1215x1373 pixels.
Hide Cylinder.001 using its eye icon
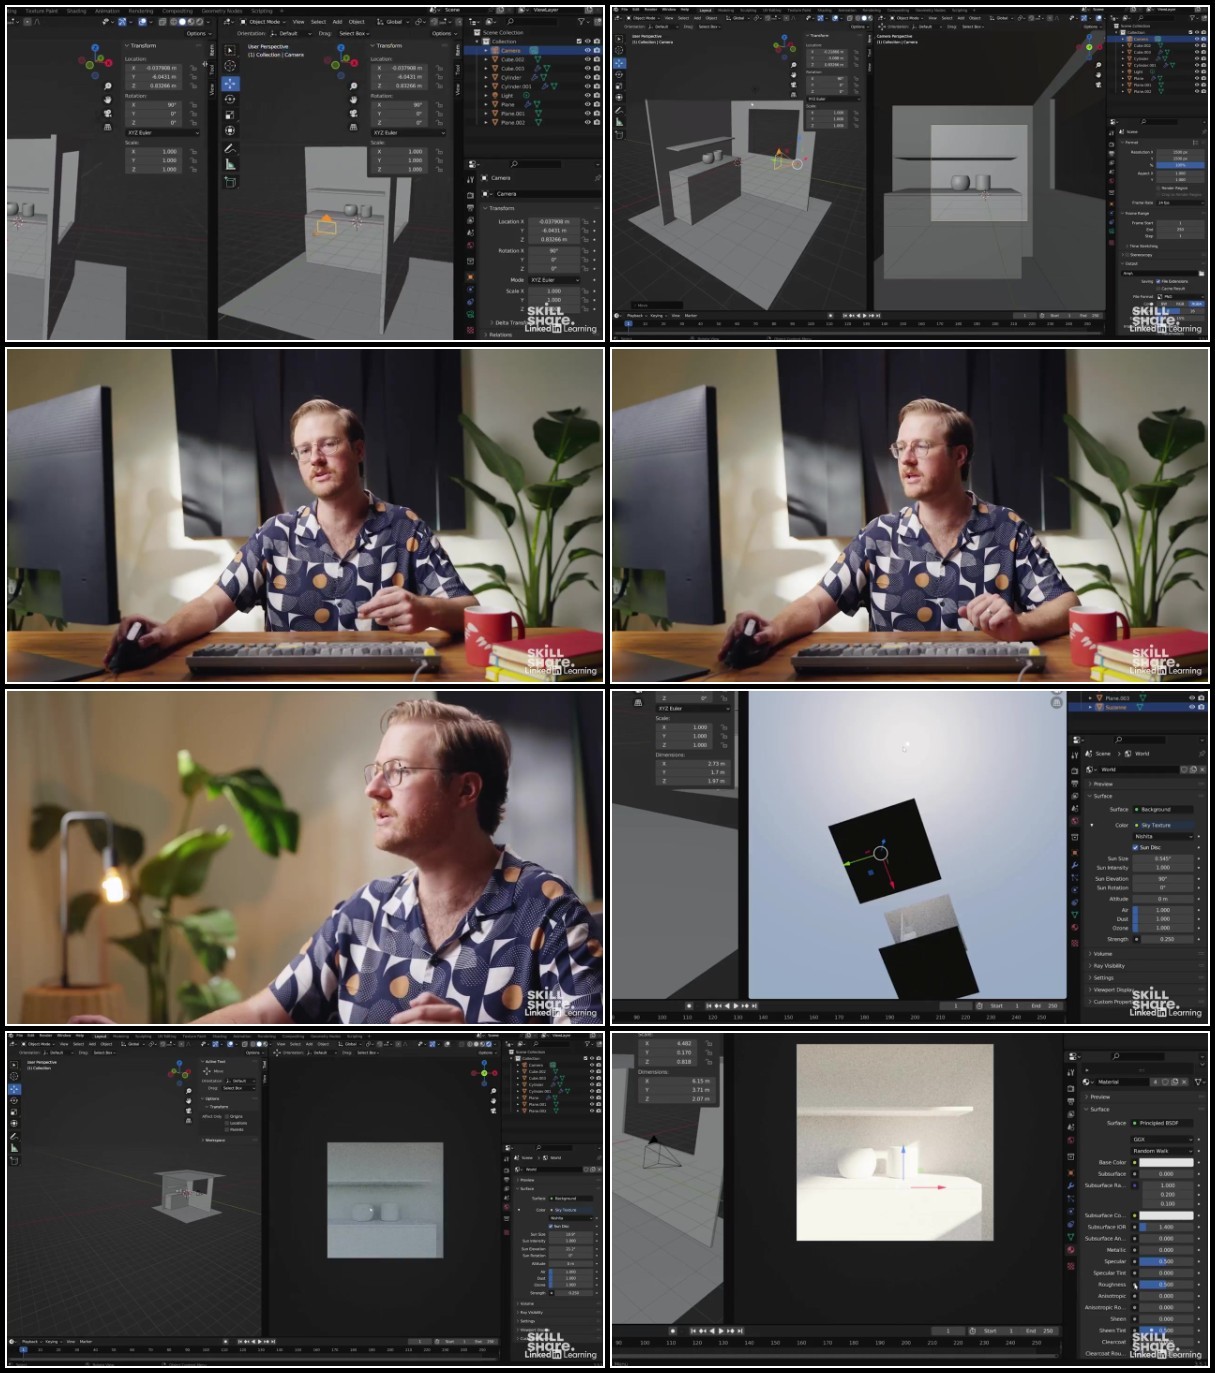coord(587,86)
